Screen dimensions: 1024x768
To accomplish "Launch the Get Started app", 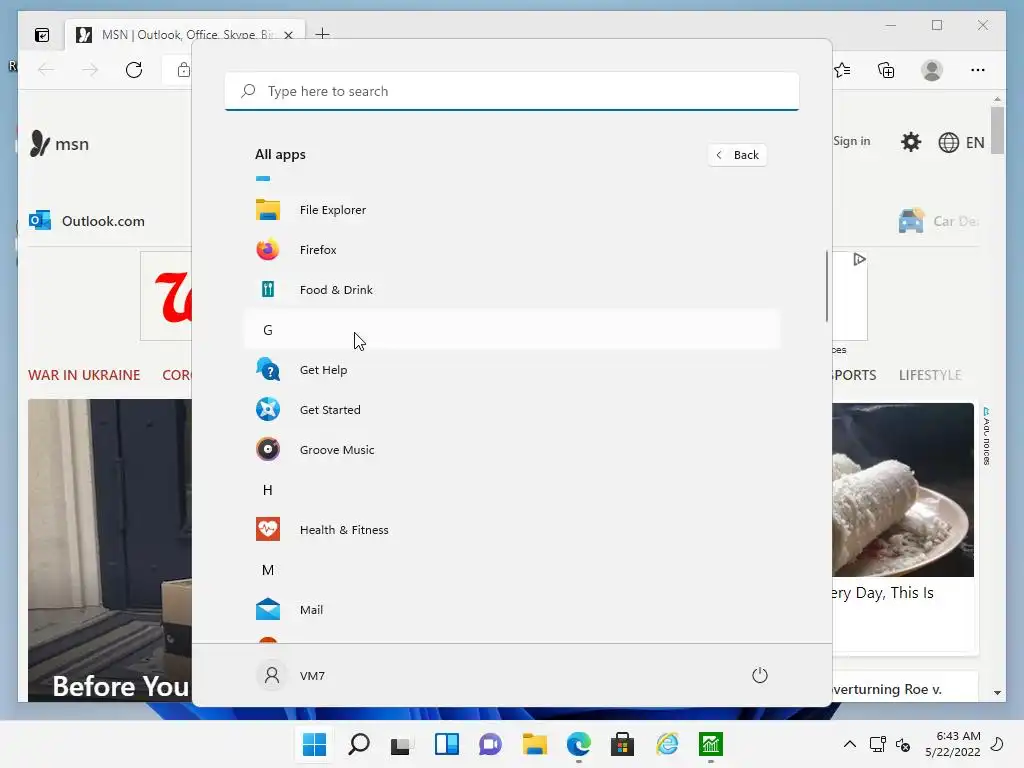I will point(512,409).
